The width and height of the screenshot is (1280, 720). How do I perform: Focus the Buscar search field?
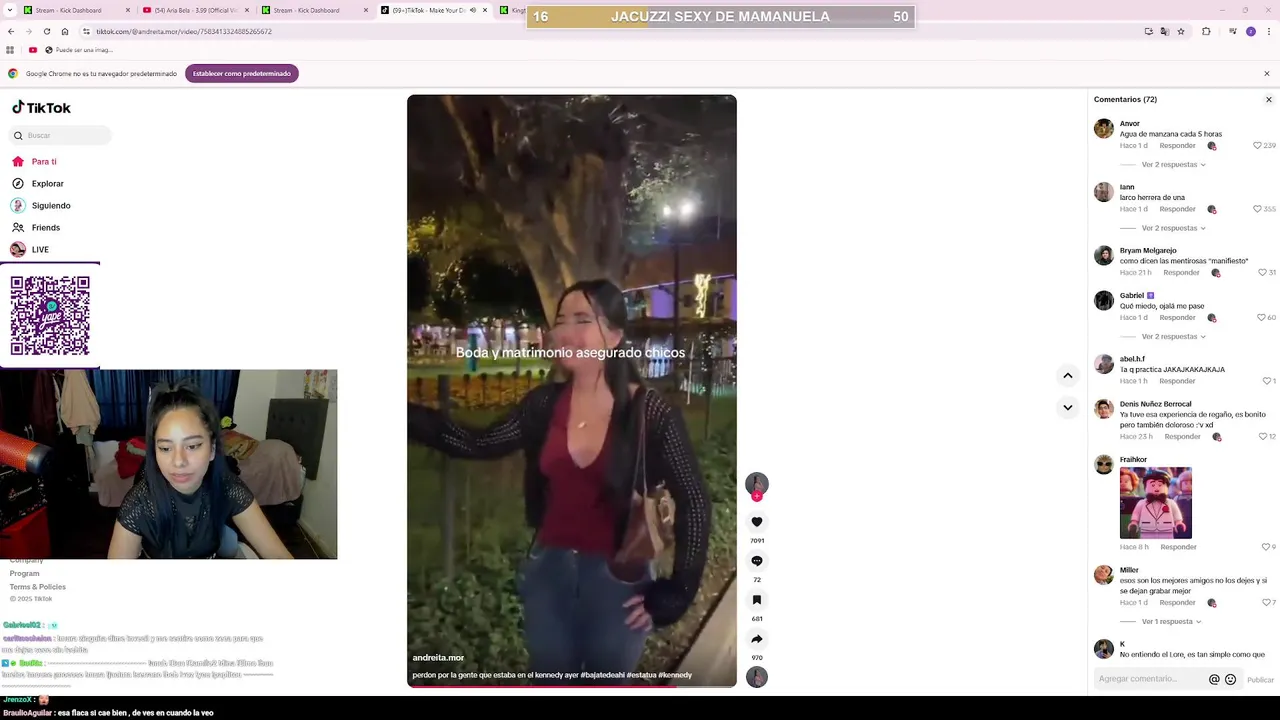point(62,135)
